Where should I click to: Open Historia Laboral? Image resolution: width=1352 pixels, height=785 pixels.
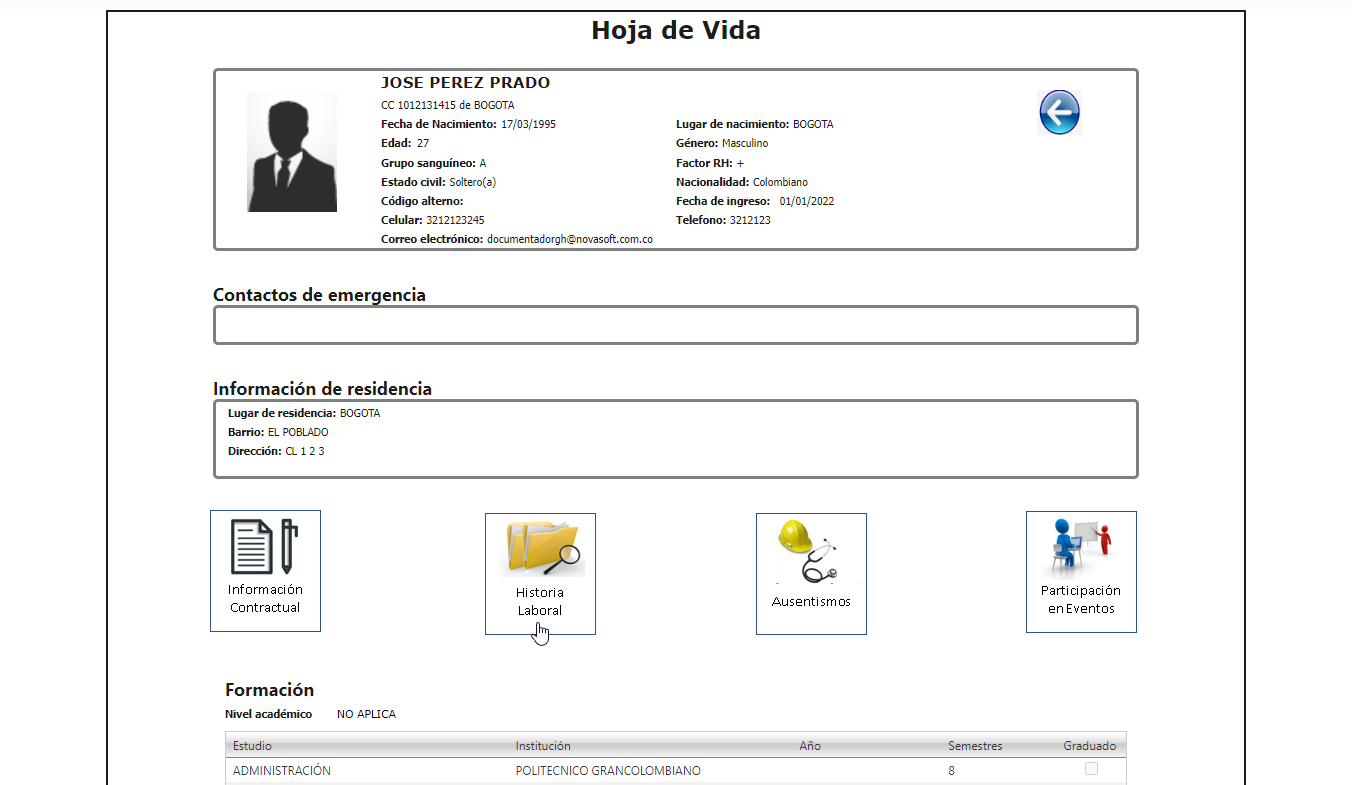(540, 573)
